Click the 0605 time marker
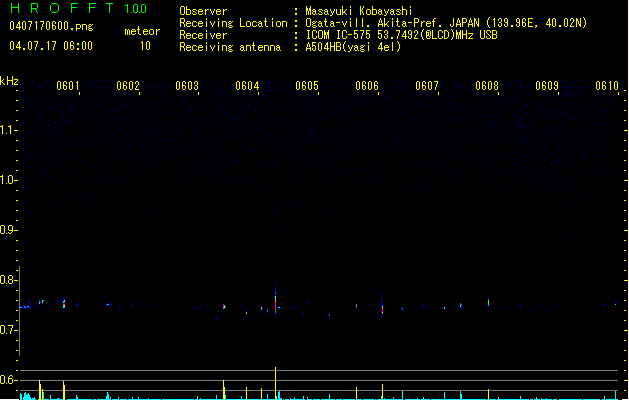Screen dimensions: 629x400 307,85
